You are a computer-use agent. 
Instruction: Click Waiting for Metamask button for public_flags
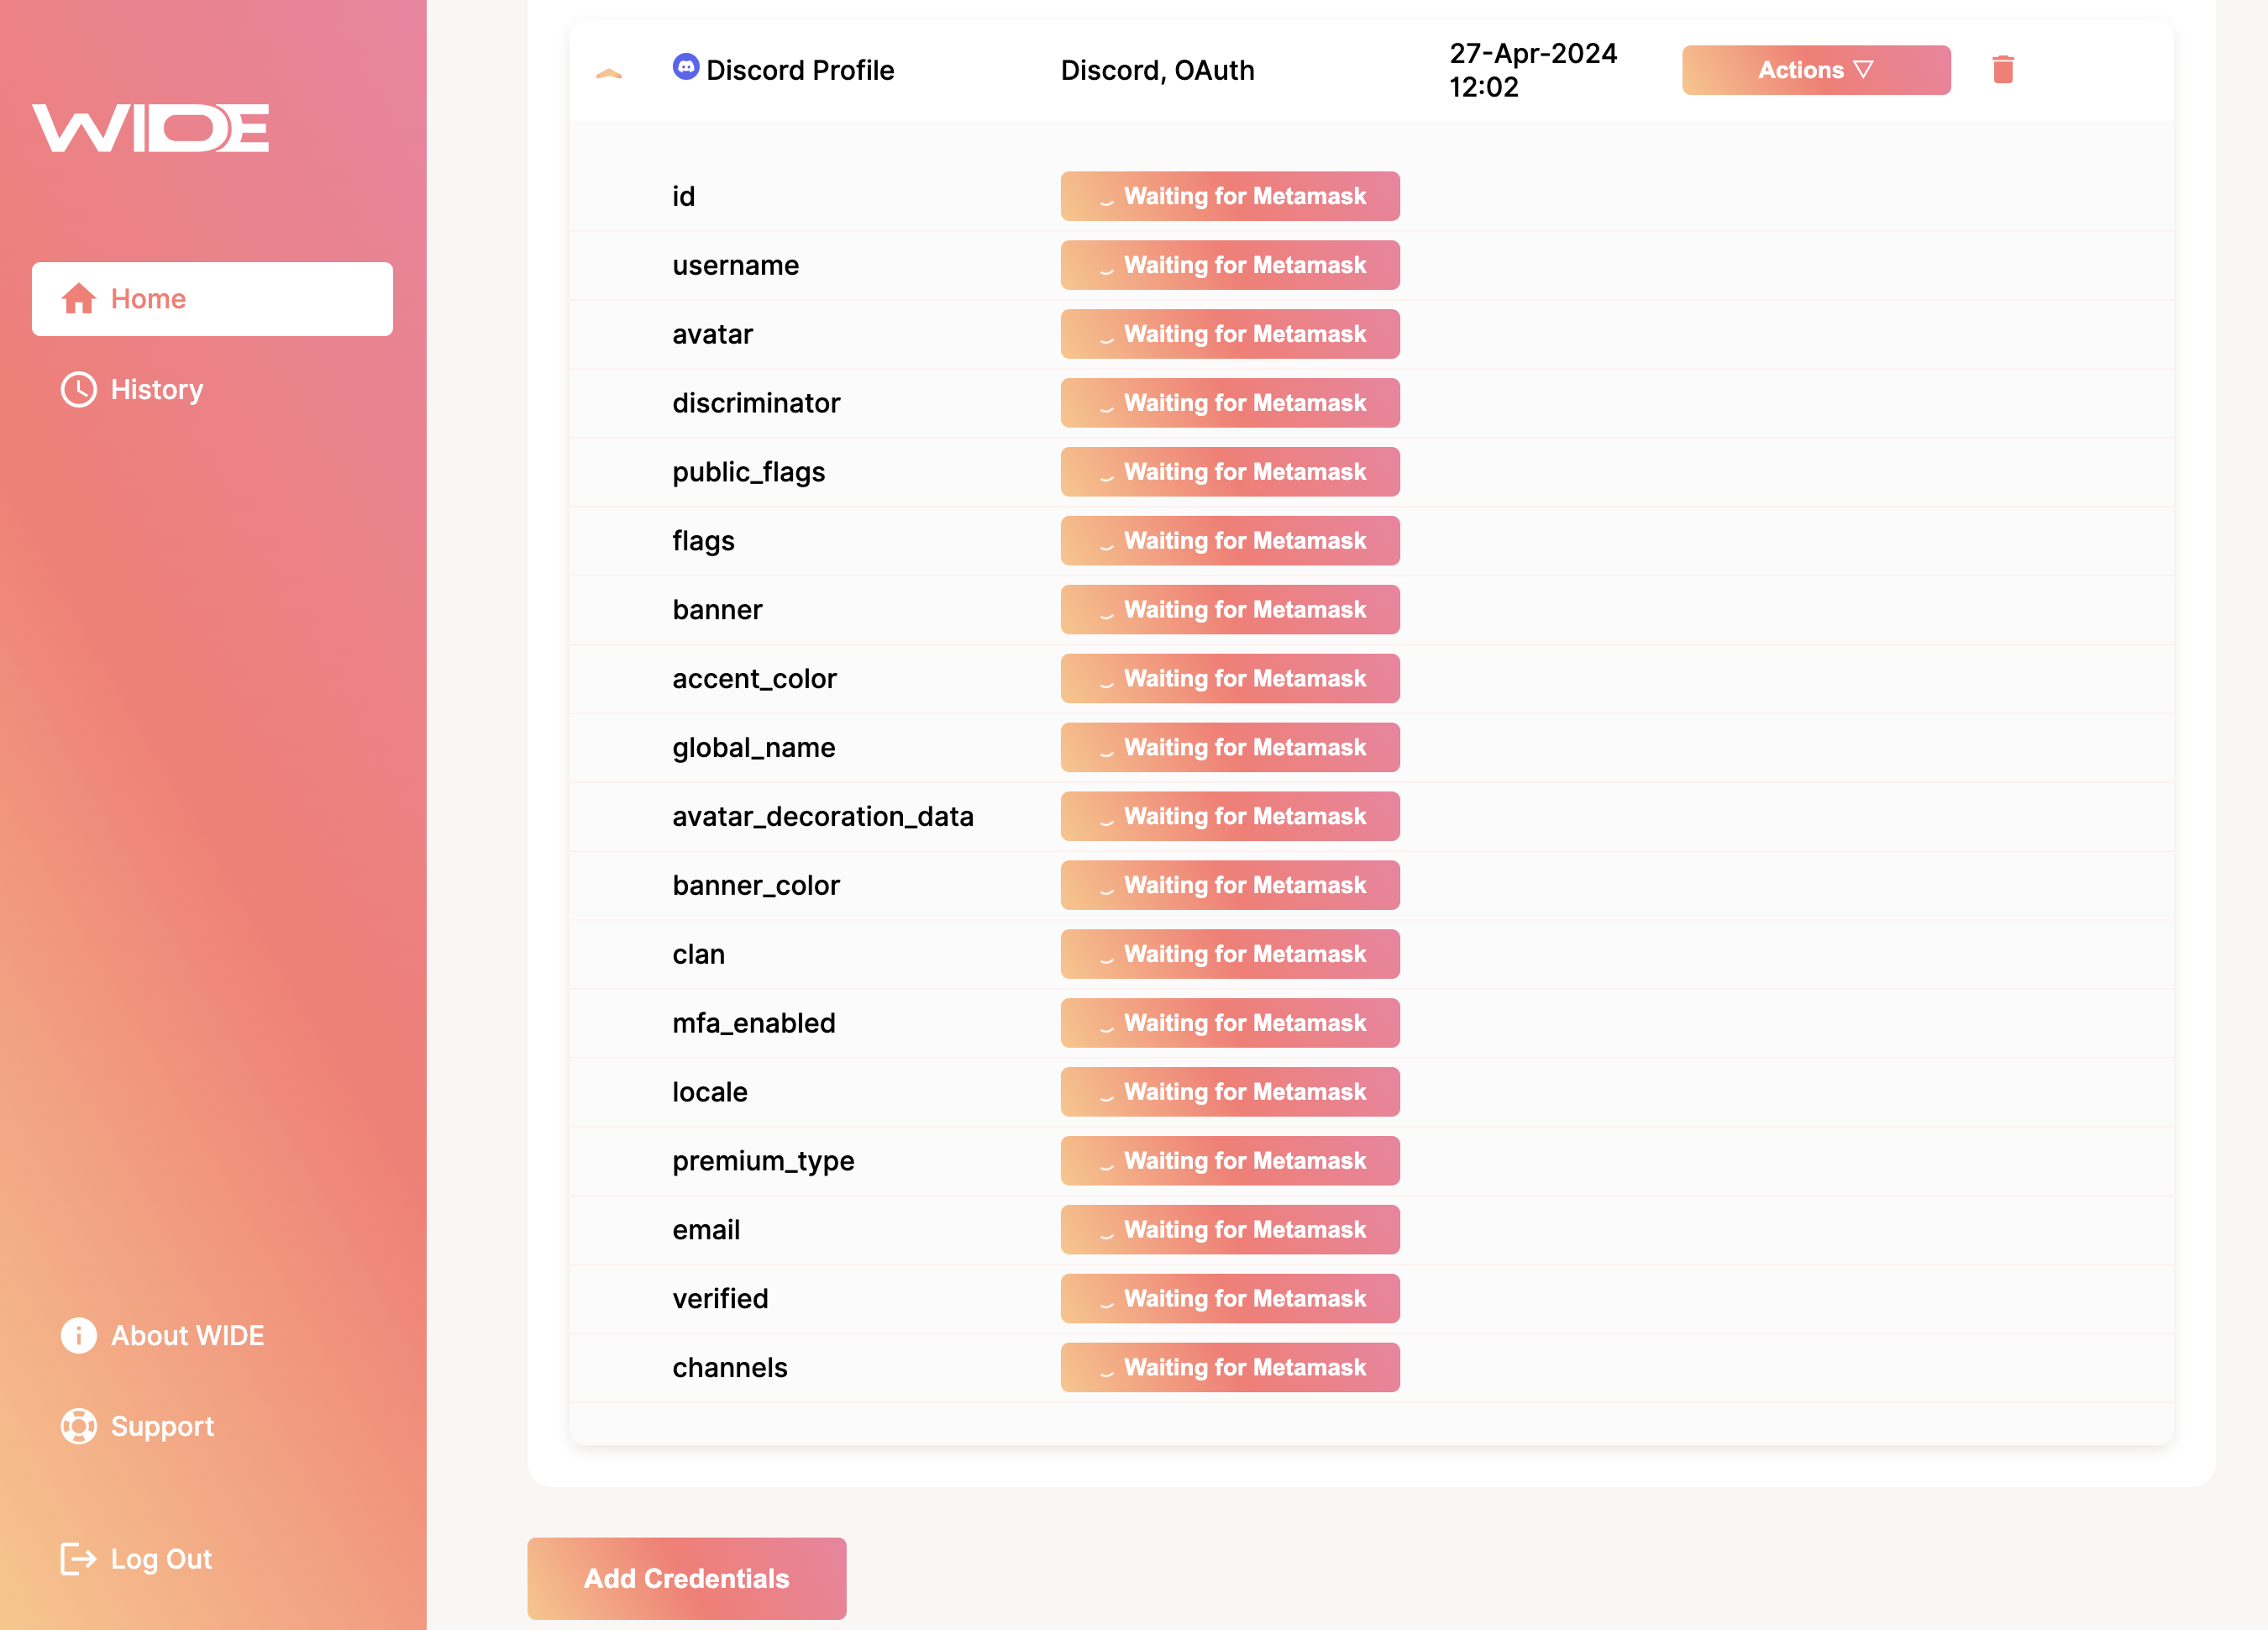(x=1230, y=472)
